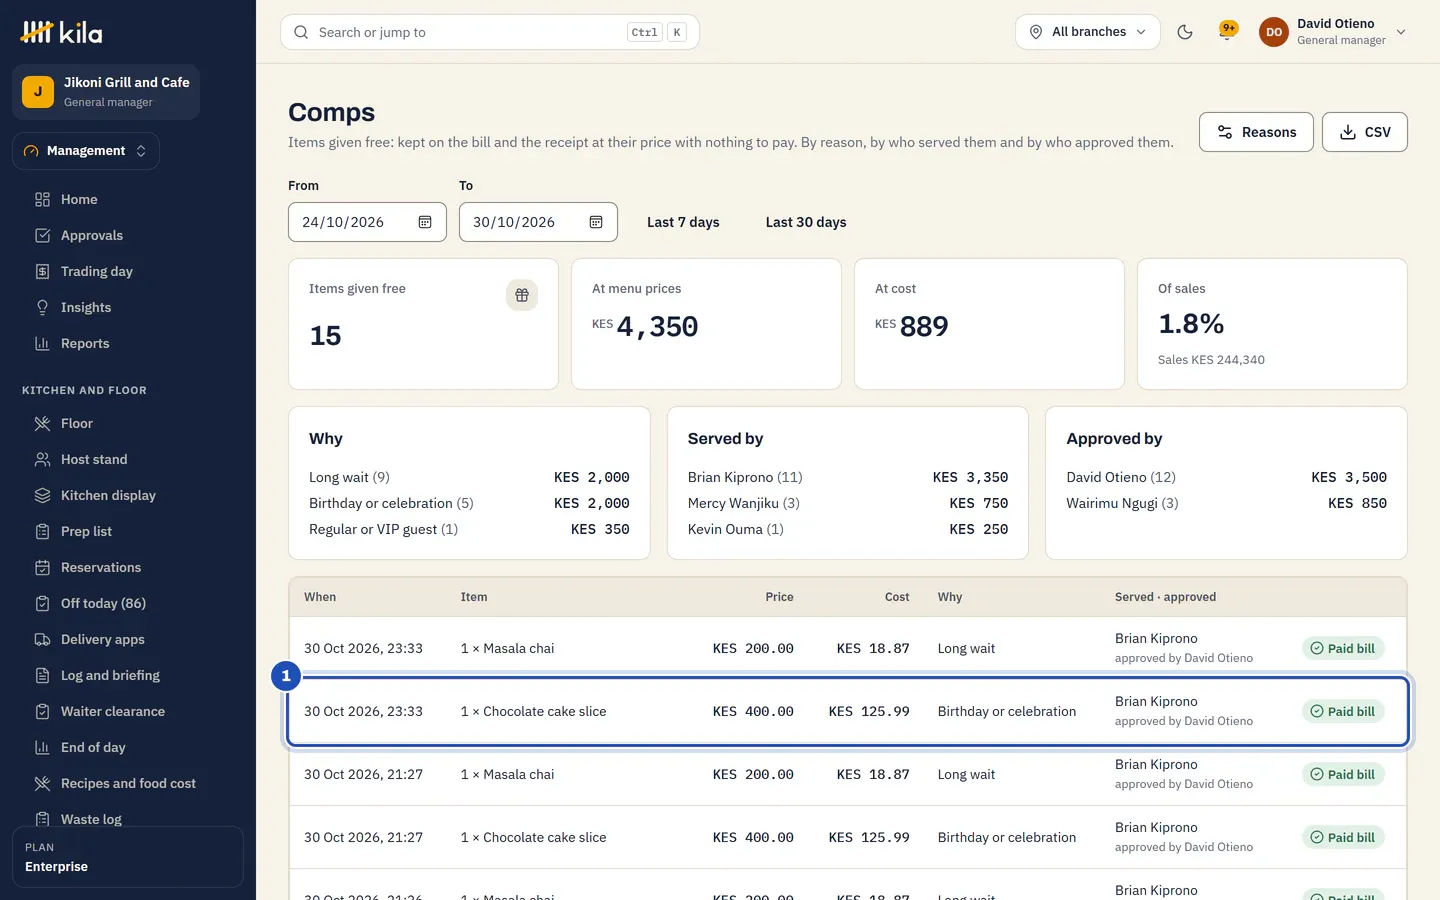Click Paid bill badge on highlighted chocolate cake row
Viewport: 1440px width, 900px height.
1343,711
